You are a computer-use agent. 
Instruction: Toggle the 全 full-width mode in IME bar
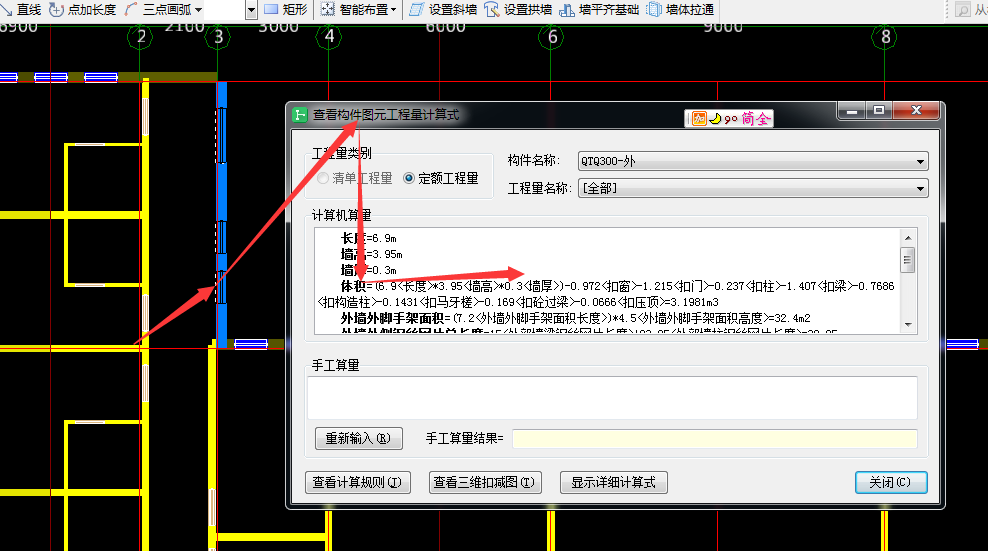click(762, 119)
